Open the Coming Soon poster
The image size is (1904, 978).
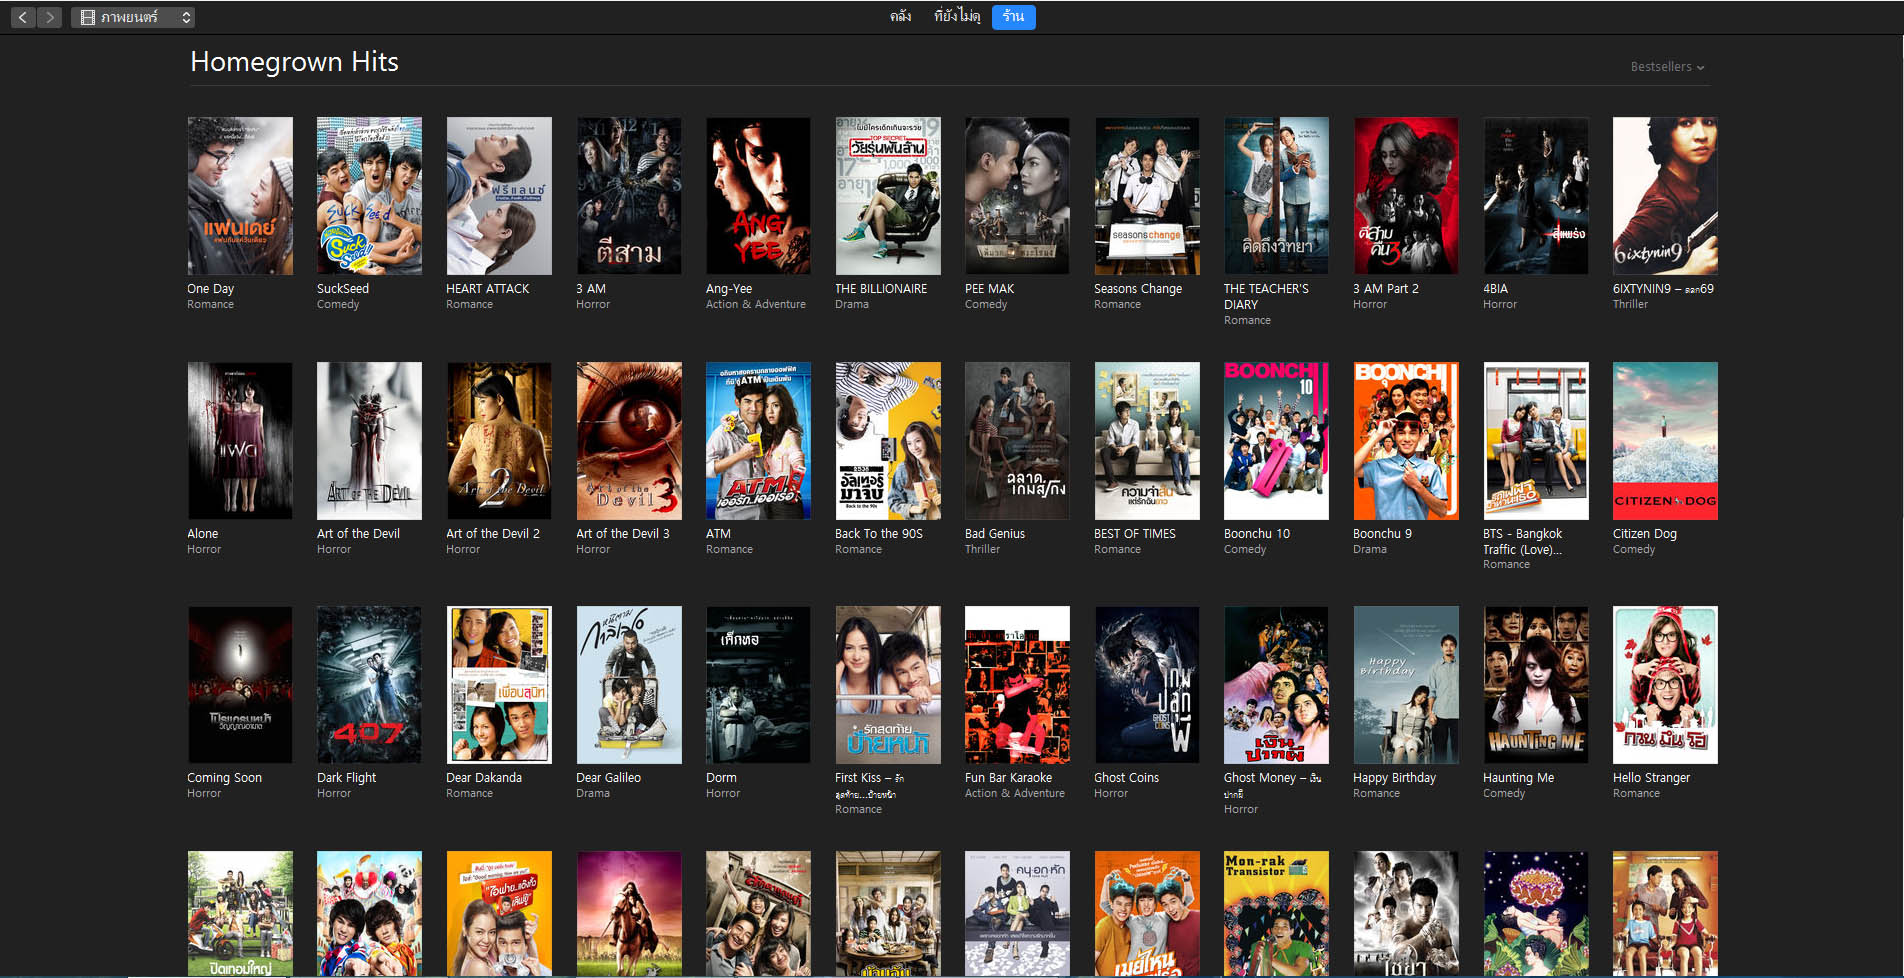pyautogui.click(x=240, y=685)
